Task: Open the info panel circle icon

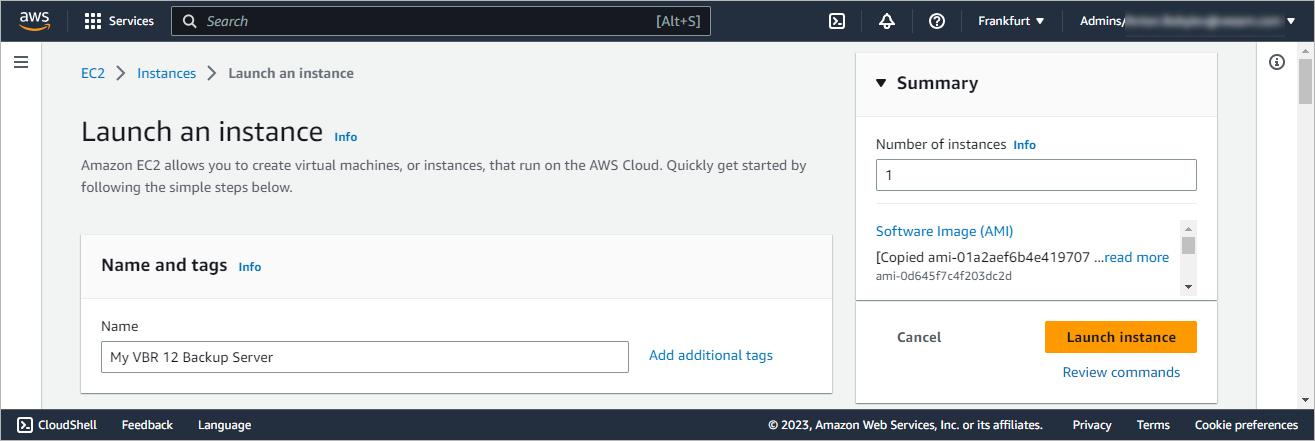Action: [1276, 62]
